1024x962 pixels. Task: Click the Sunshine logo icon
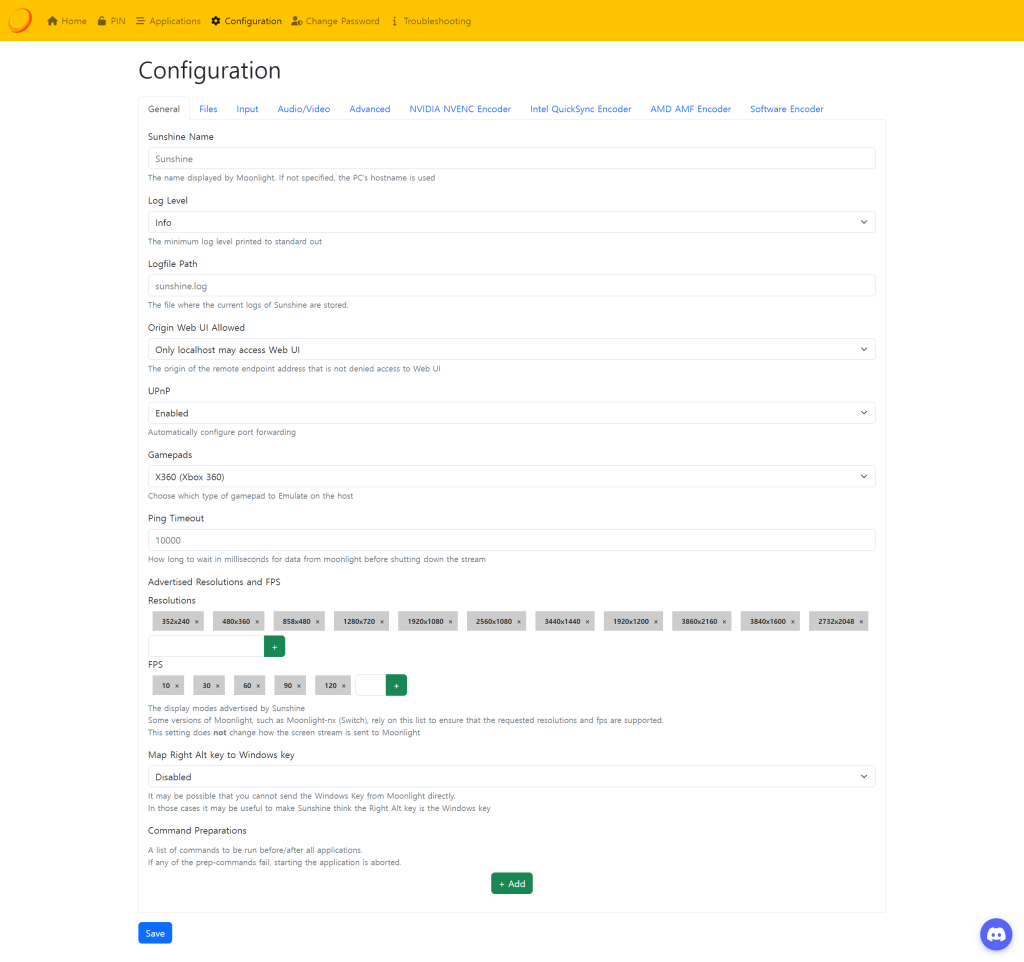pyautogui.click(x=20, y=20)
